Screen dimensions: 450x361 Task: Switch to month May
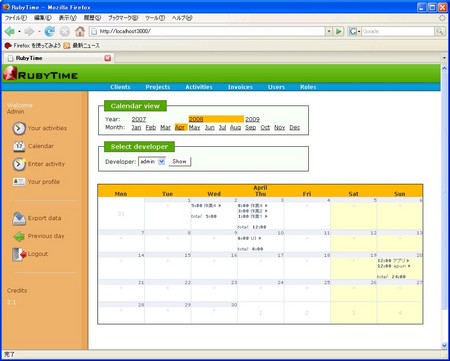coord(194,127)
